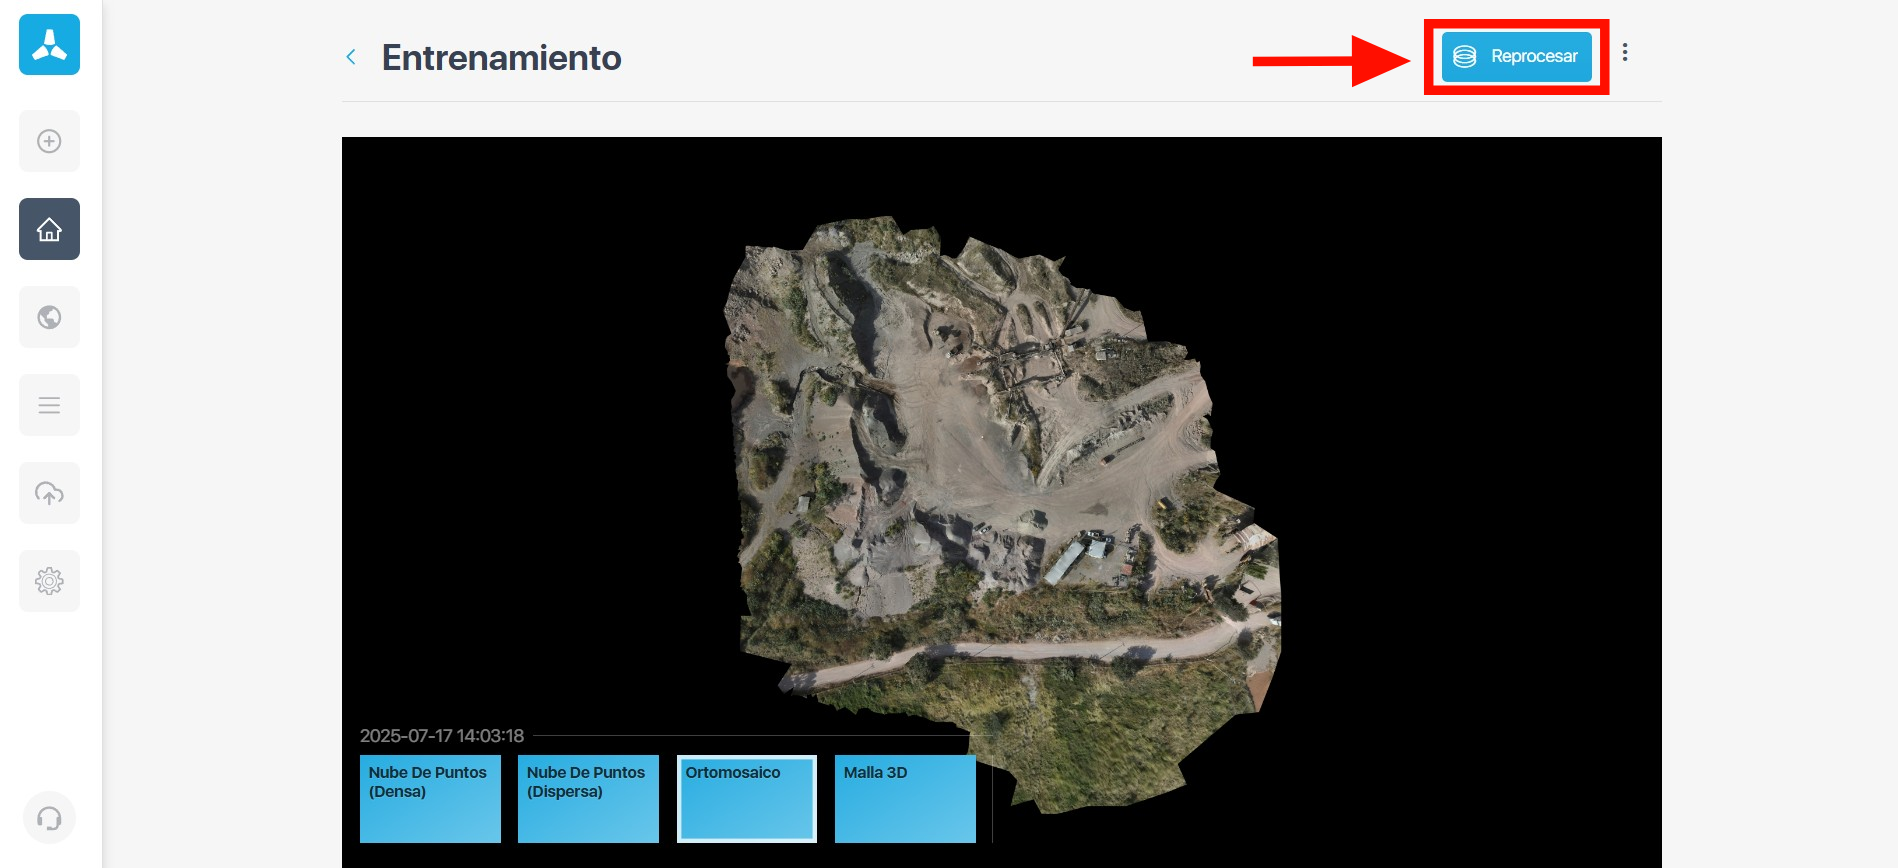Open support via the headset icon

[x=49, y=818]
